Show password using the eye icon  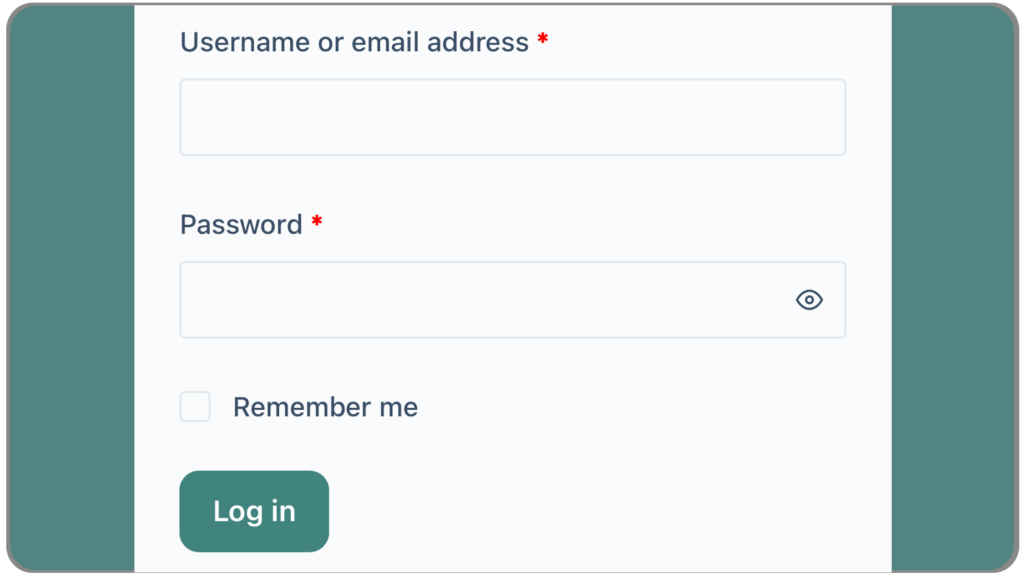(809, 300)
